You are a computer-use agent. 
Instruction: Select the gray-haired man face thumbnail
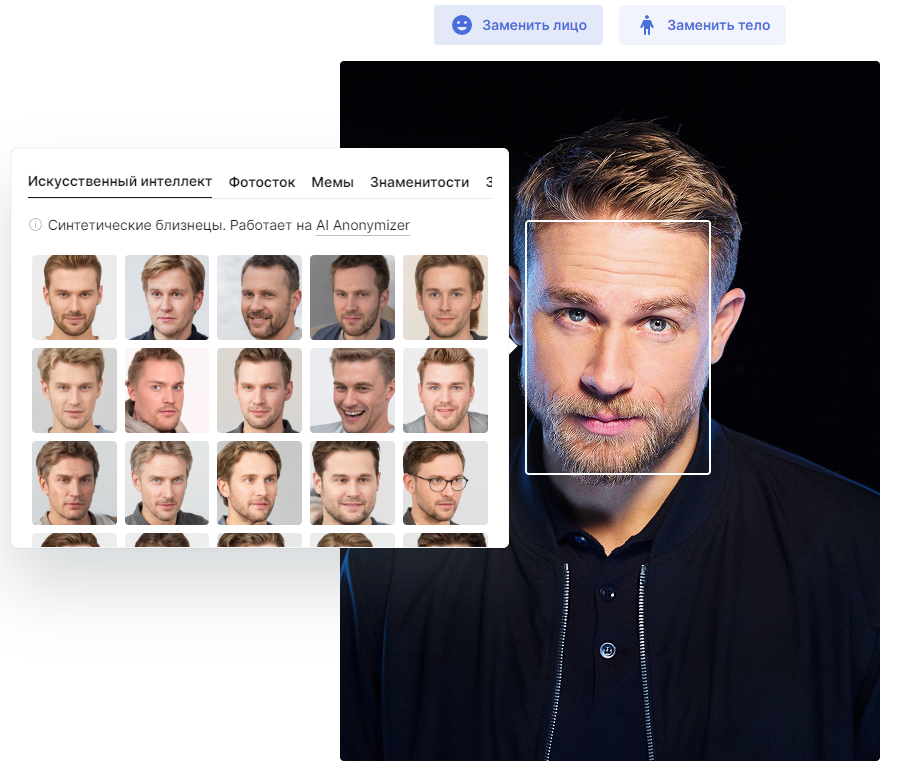tap(166, 483)
